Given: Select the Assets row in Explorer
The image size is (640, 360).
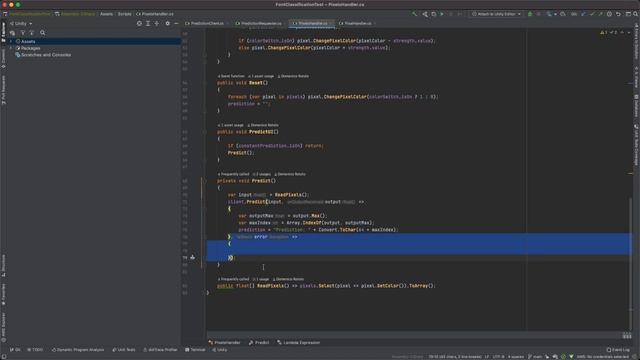Looking at the screenshot, I should (x=95, y=42).
